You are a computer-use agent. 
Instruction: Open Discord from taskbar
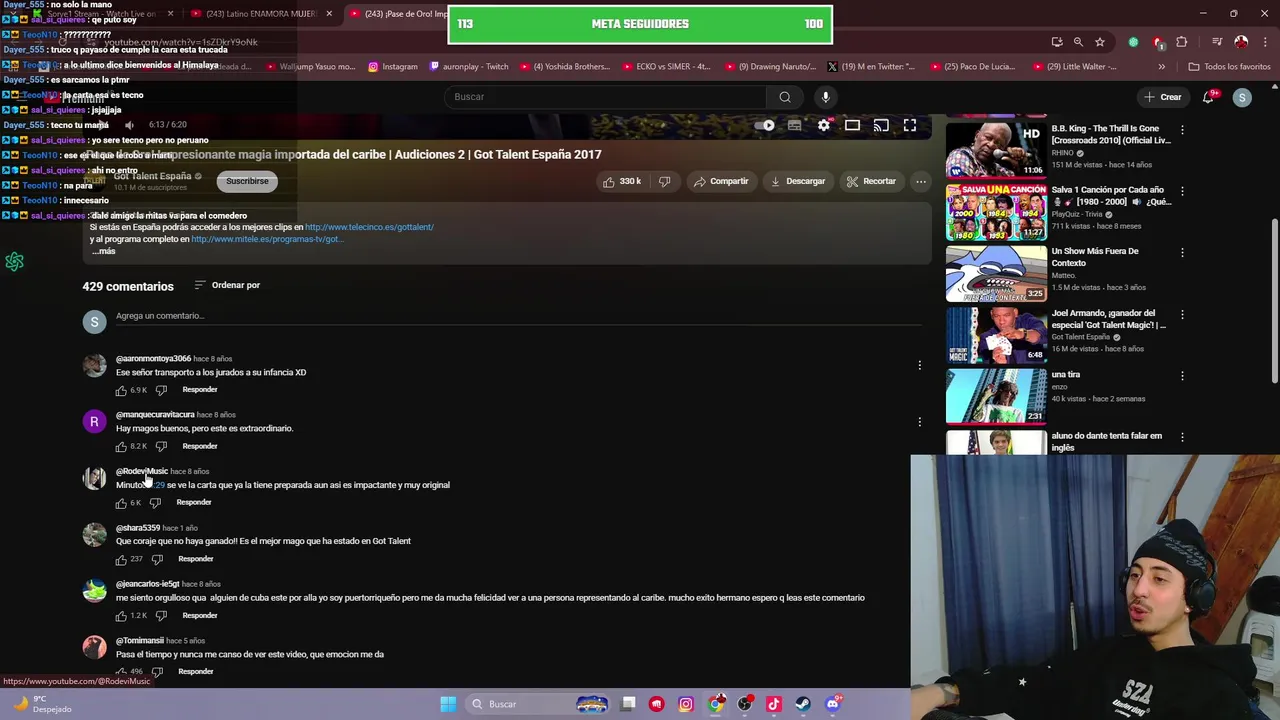(x=833, y=704)
